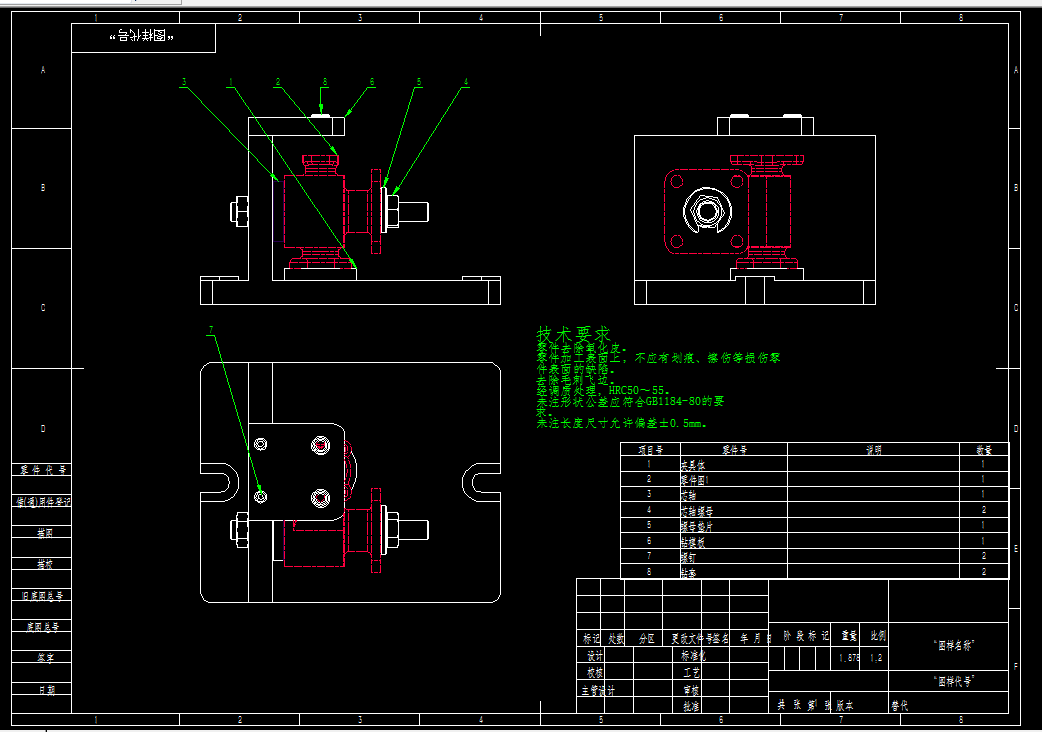The height and width of the screenshot is (732, 1042).
Task: Click the right U-slot in the top view
Action: tap(481, 482)
